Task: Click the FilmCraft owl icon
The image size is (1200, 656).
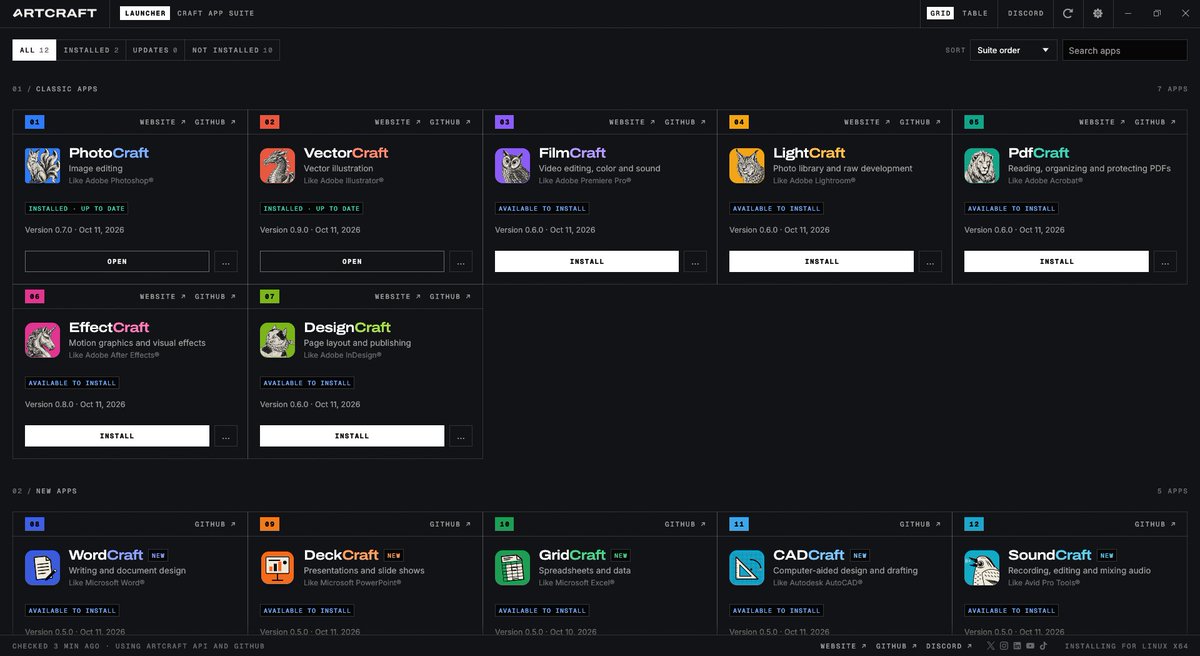Action: tap(512, 166)
